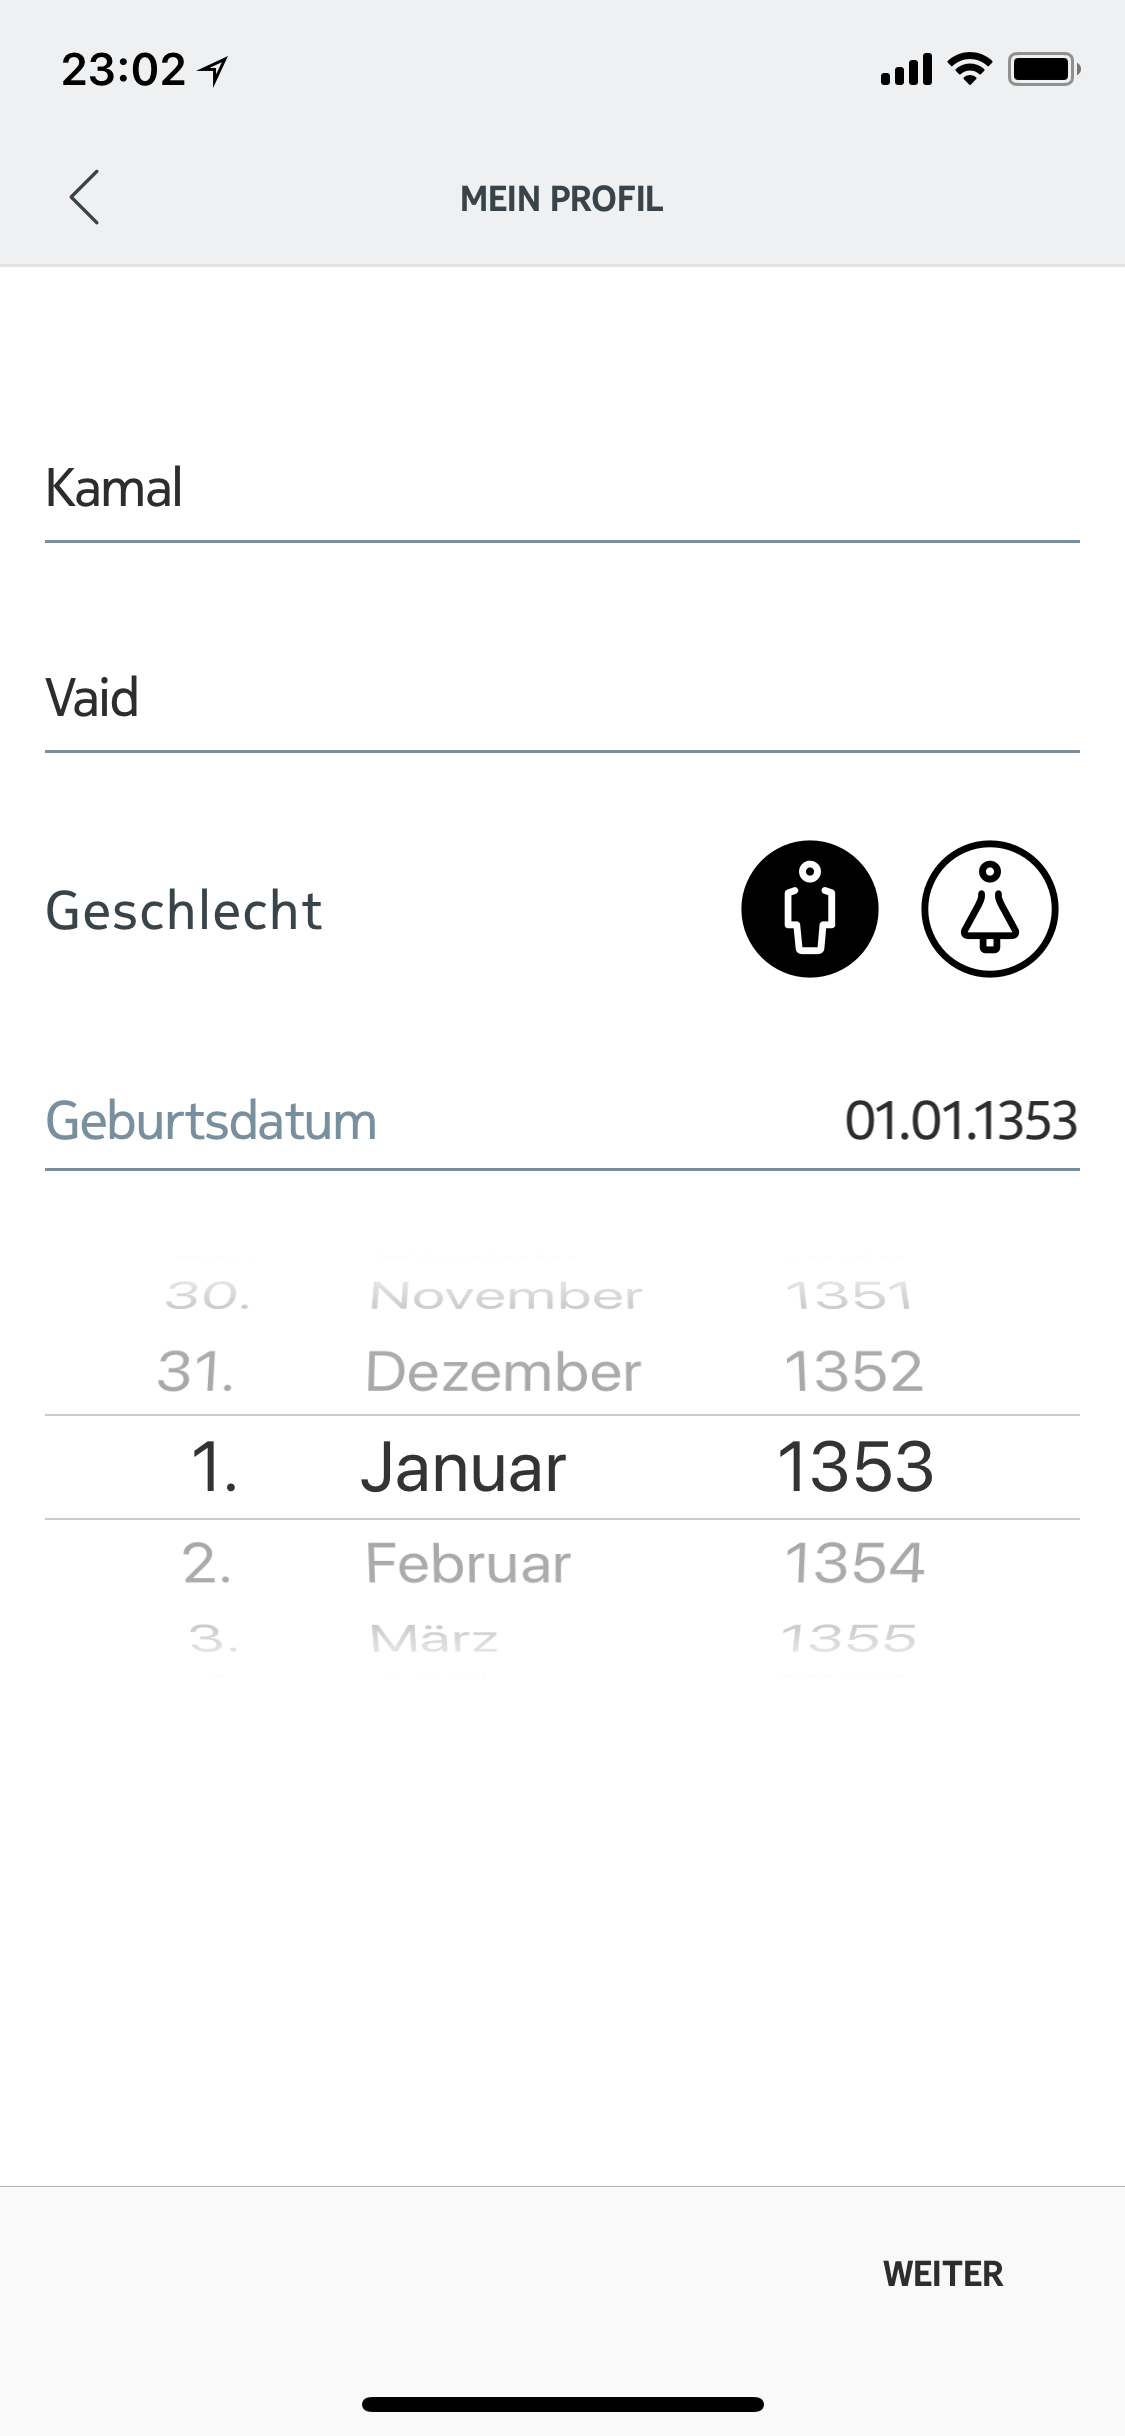Pick Februar in the month wheel
Screen dimensions: 1125x2436
tap(468, 1563)
